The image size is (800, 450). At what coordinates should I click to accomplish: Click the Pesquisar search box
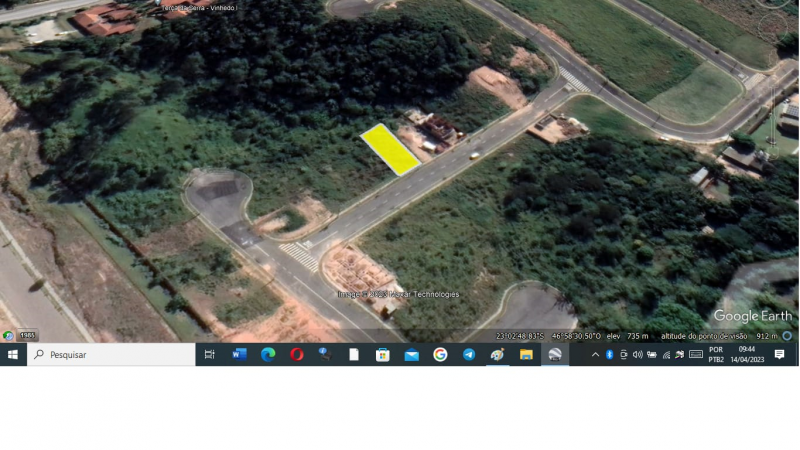pyautogui.click(x=111, y=355)
